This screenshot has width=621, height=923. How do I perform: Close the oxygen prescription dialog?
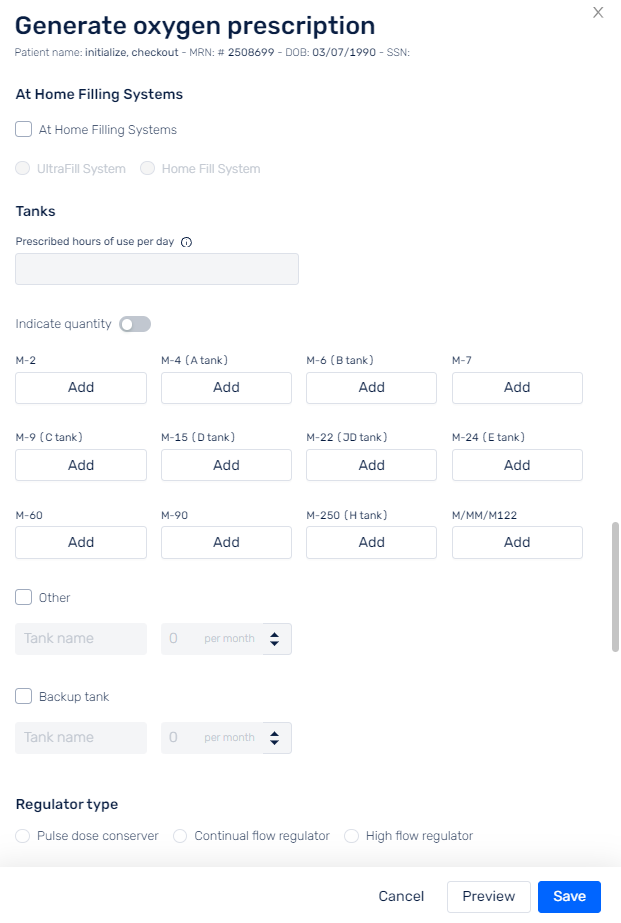(x=598, y=12)
